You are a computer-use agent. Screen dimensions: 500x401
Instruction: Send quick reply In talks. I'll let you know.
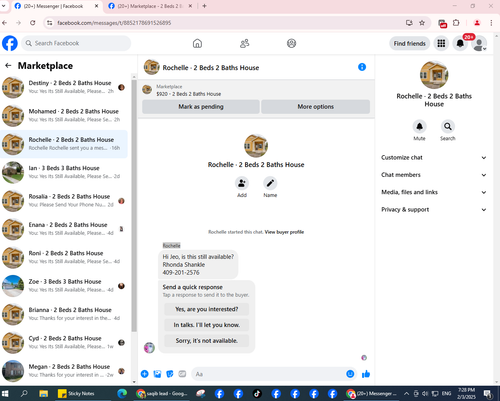(207, 325)
